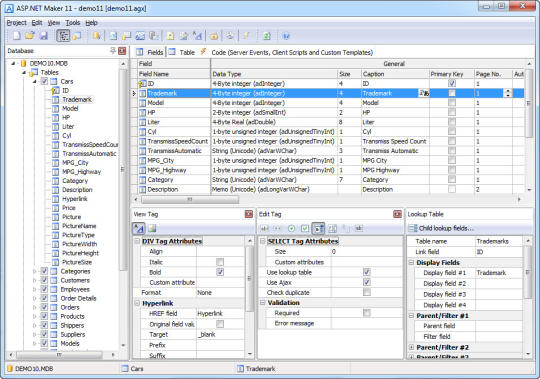Toggle the Check duplicate checkbox

[x=367, y=292]
